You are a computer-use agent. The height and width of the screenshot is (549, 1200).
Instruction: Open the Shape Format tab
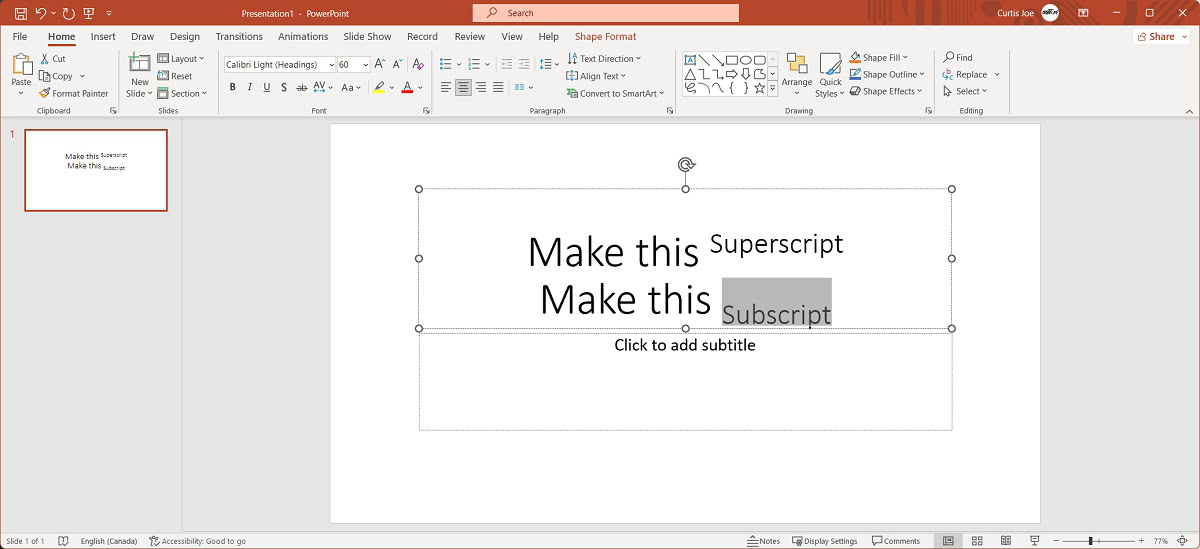(x=605, y=37)
